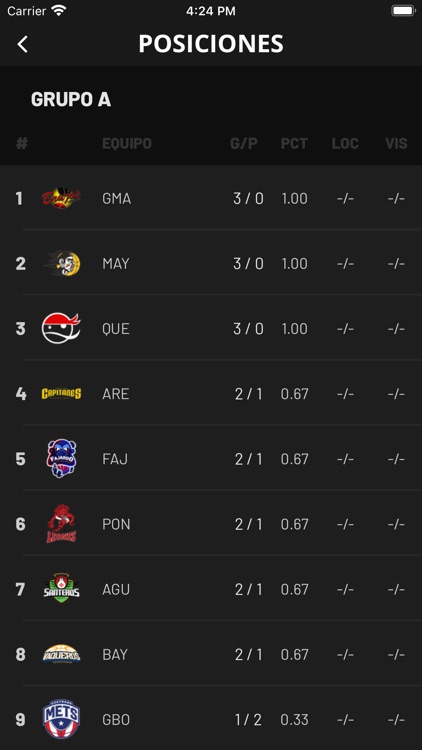Viewport: 422px width, 750px height.
Task: Click the VIS column header
Action: (397, 143)
